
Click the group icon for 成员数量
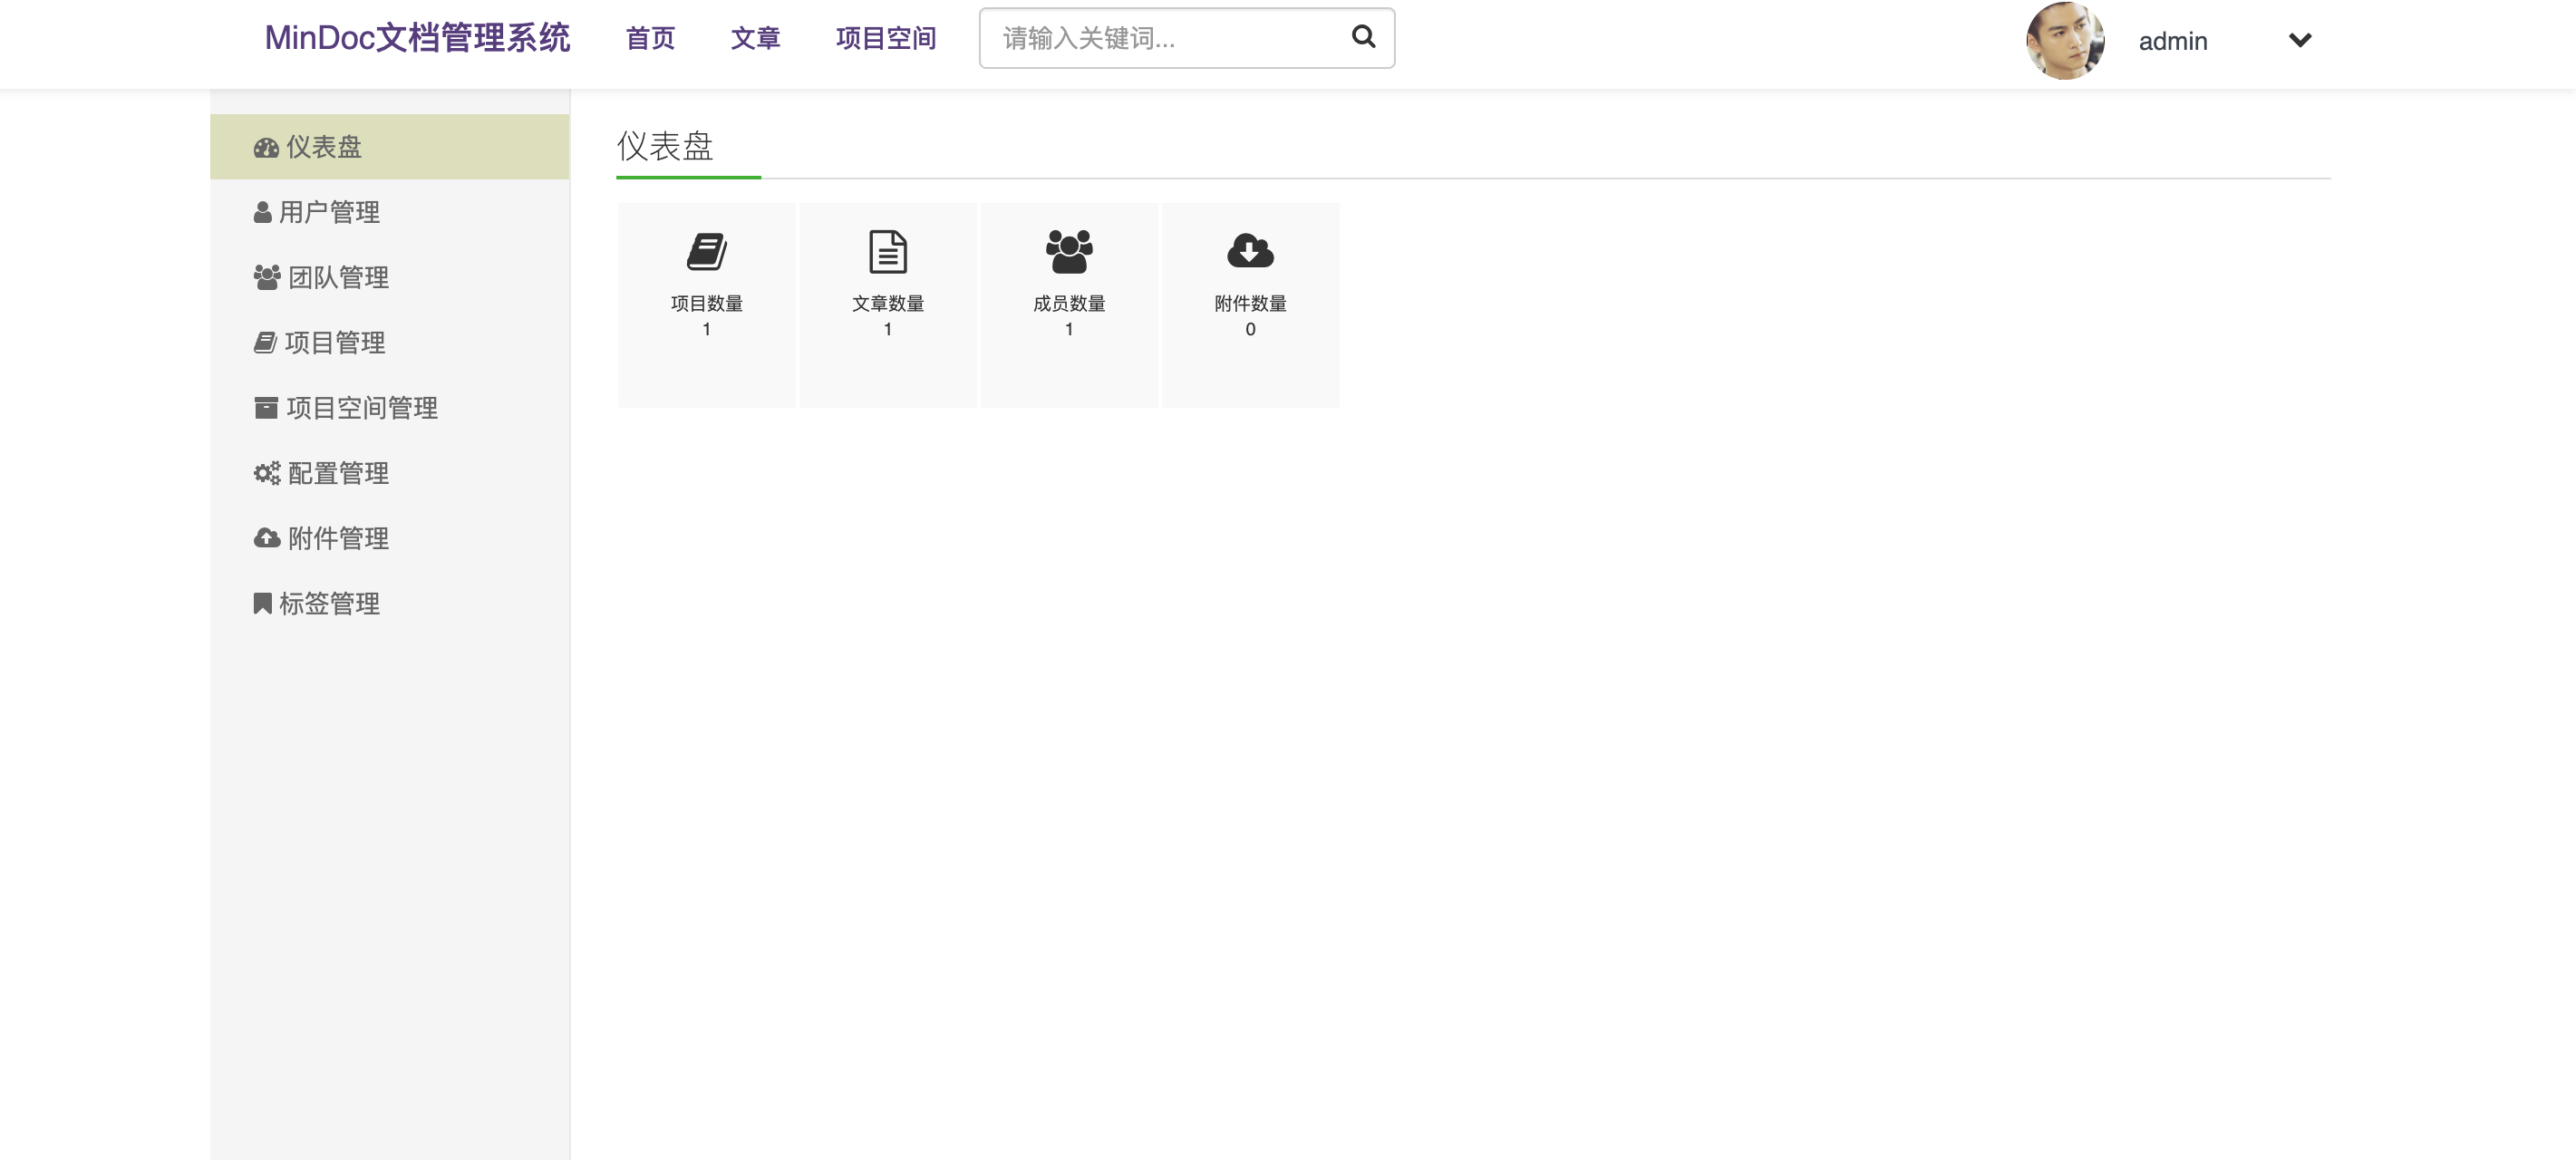[1069, 252]
